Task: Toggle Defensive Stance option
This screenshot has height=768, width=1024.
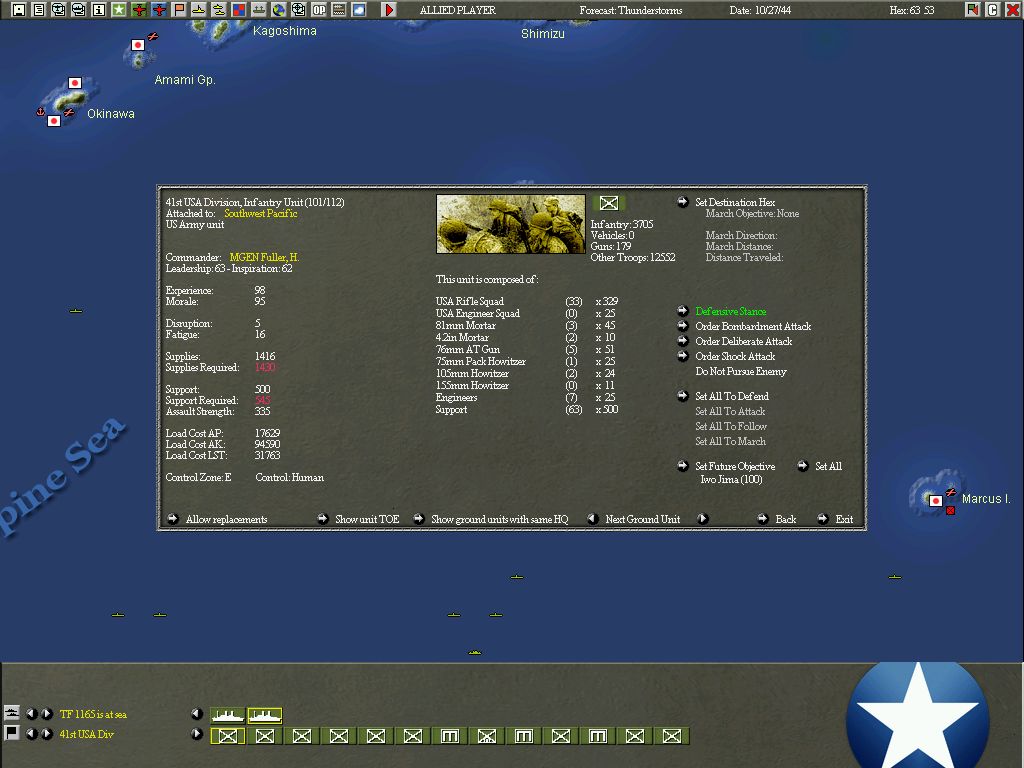Action: click(730, 312)
